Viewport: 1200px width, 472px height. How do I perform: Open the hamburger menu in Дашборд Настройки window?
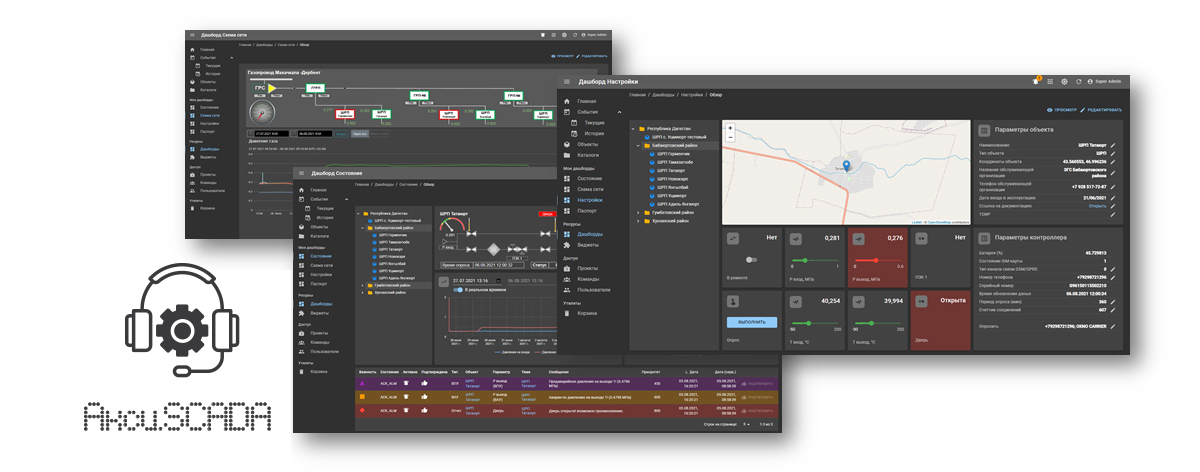(567, 80)
